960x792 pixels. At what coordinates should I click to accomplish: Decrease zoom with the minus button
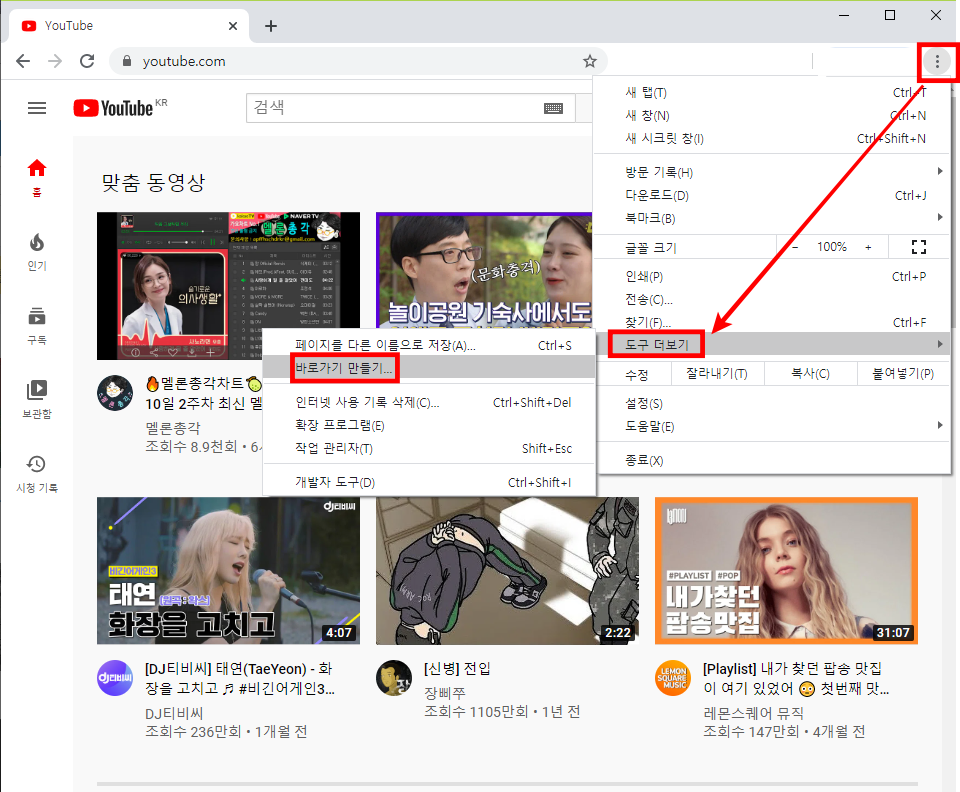(x=795, y=247)
